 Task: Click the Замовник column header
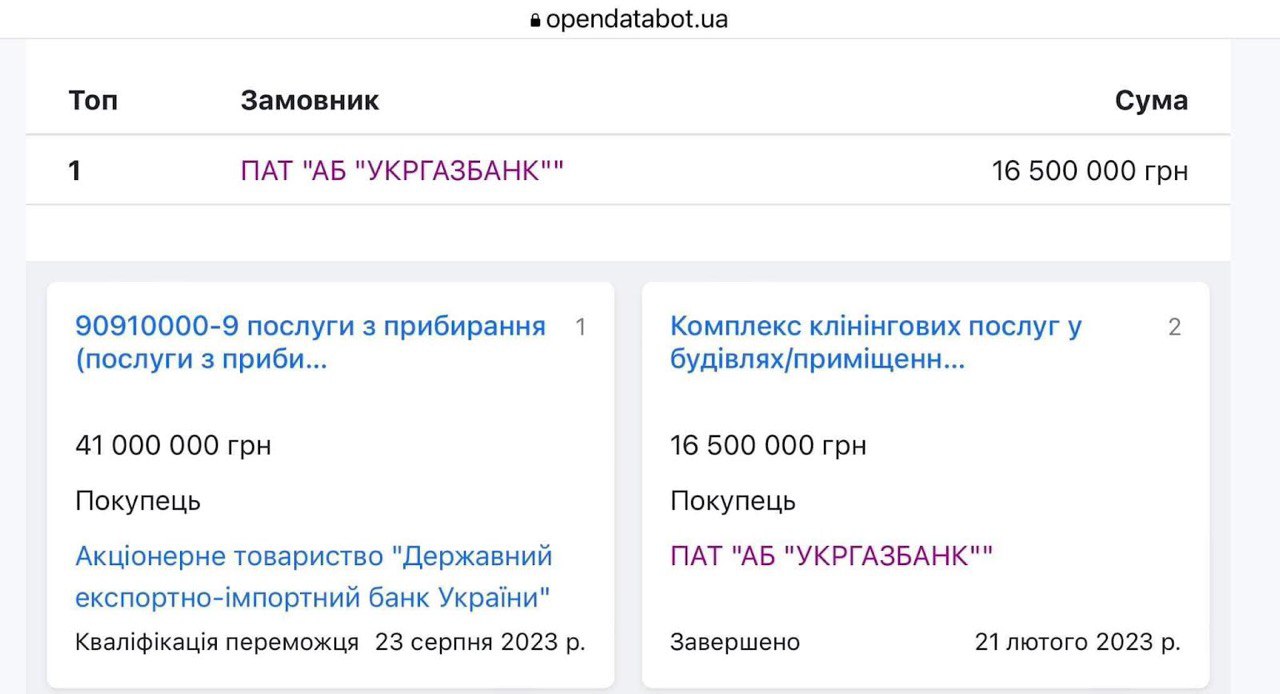[x=310, y=100]
